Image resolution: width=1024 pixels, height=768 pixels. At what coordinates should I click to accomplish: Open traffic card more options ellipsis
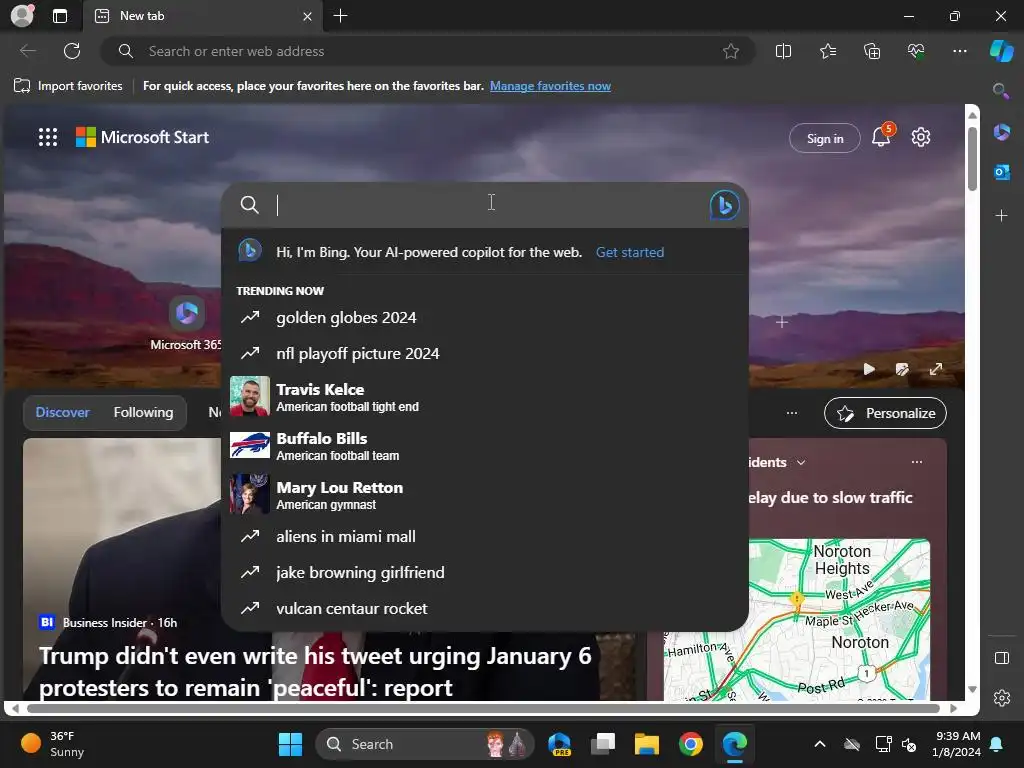pos(917,462)
